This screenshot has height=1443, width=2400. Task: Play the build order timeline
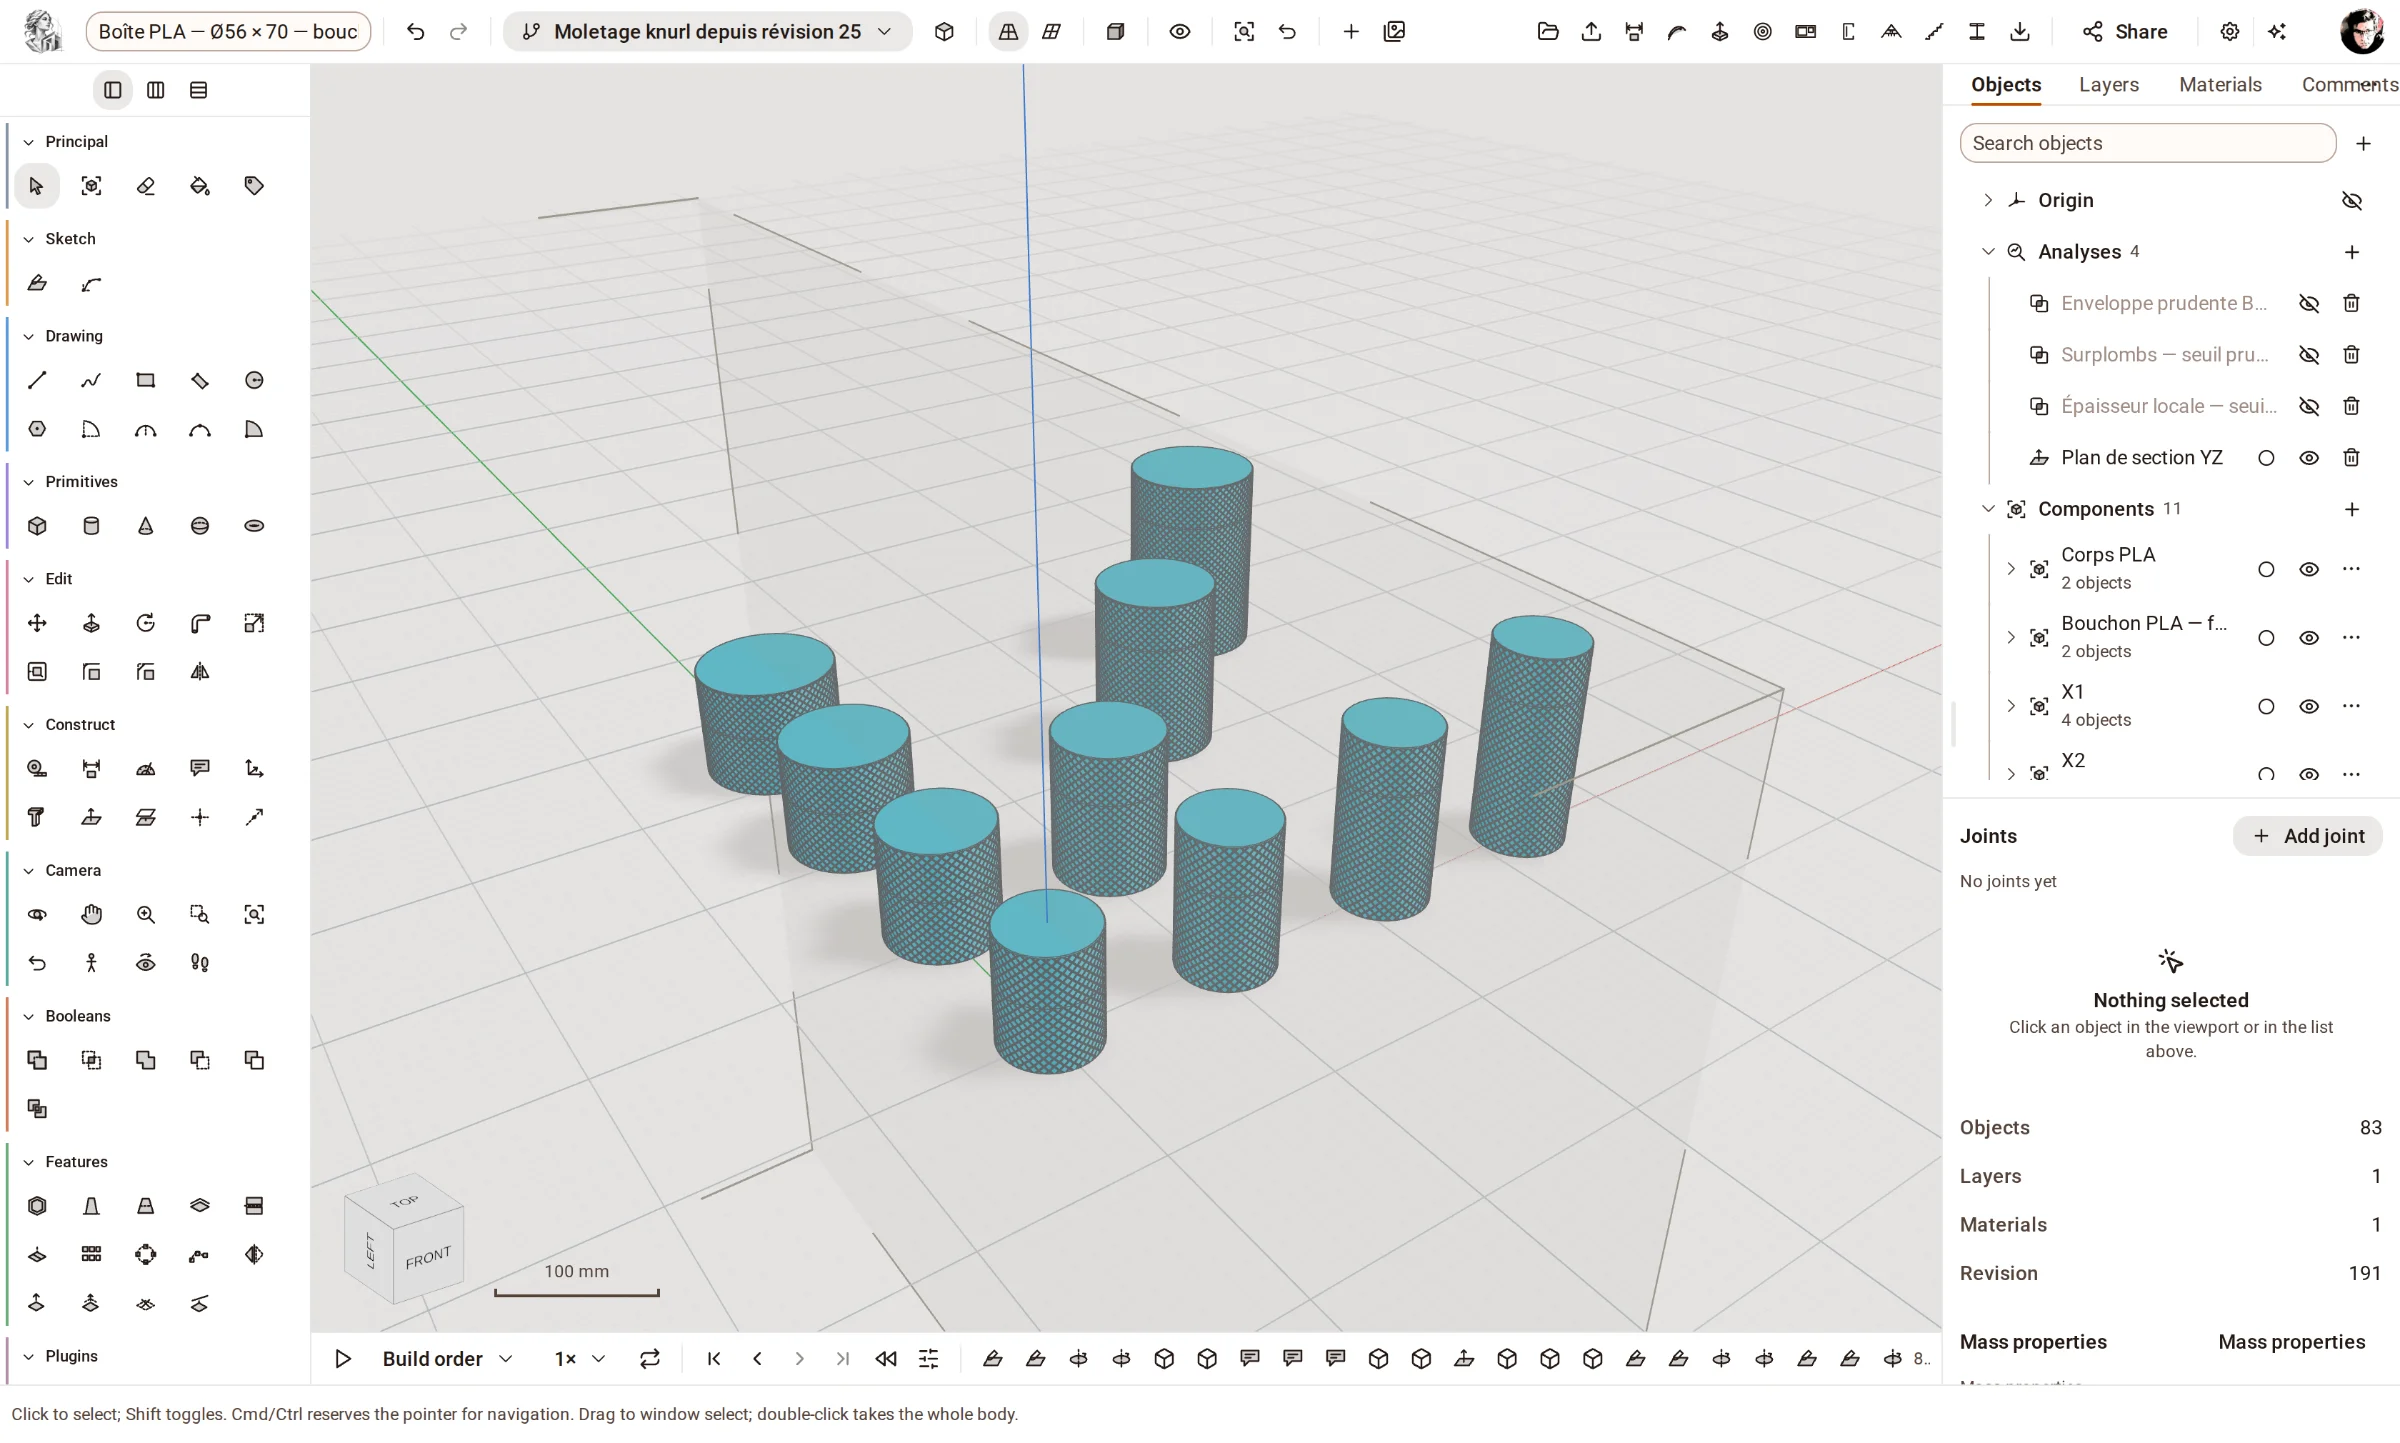pyautogui.click(x=343, y=1358)
